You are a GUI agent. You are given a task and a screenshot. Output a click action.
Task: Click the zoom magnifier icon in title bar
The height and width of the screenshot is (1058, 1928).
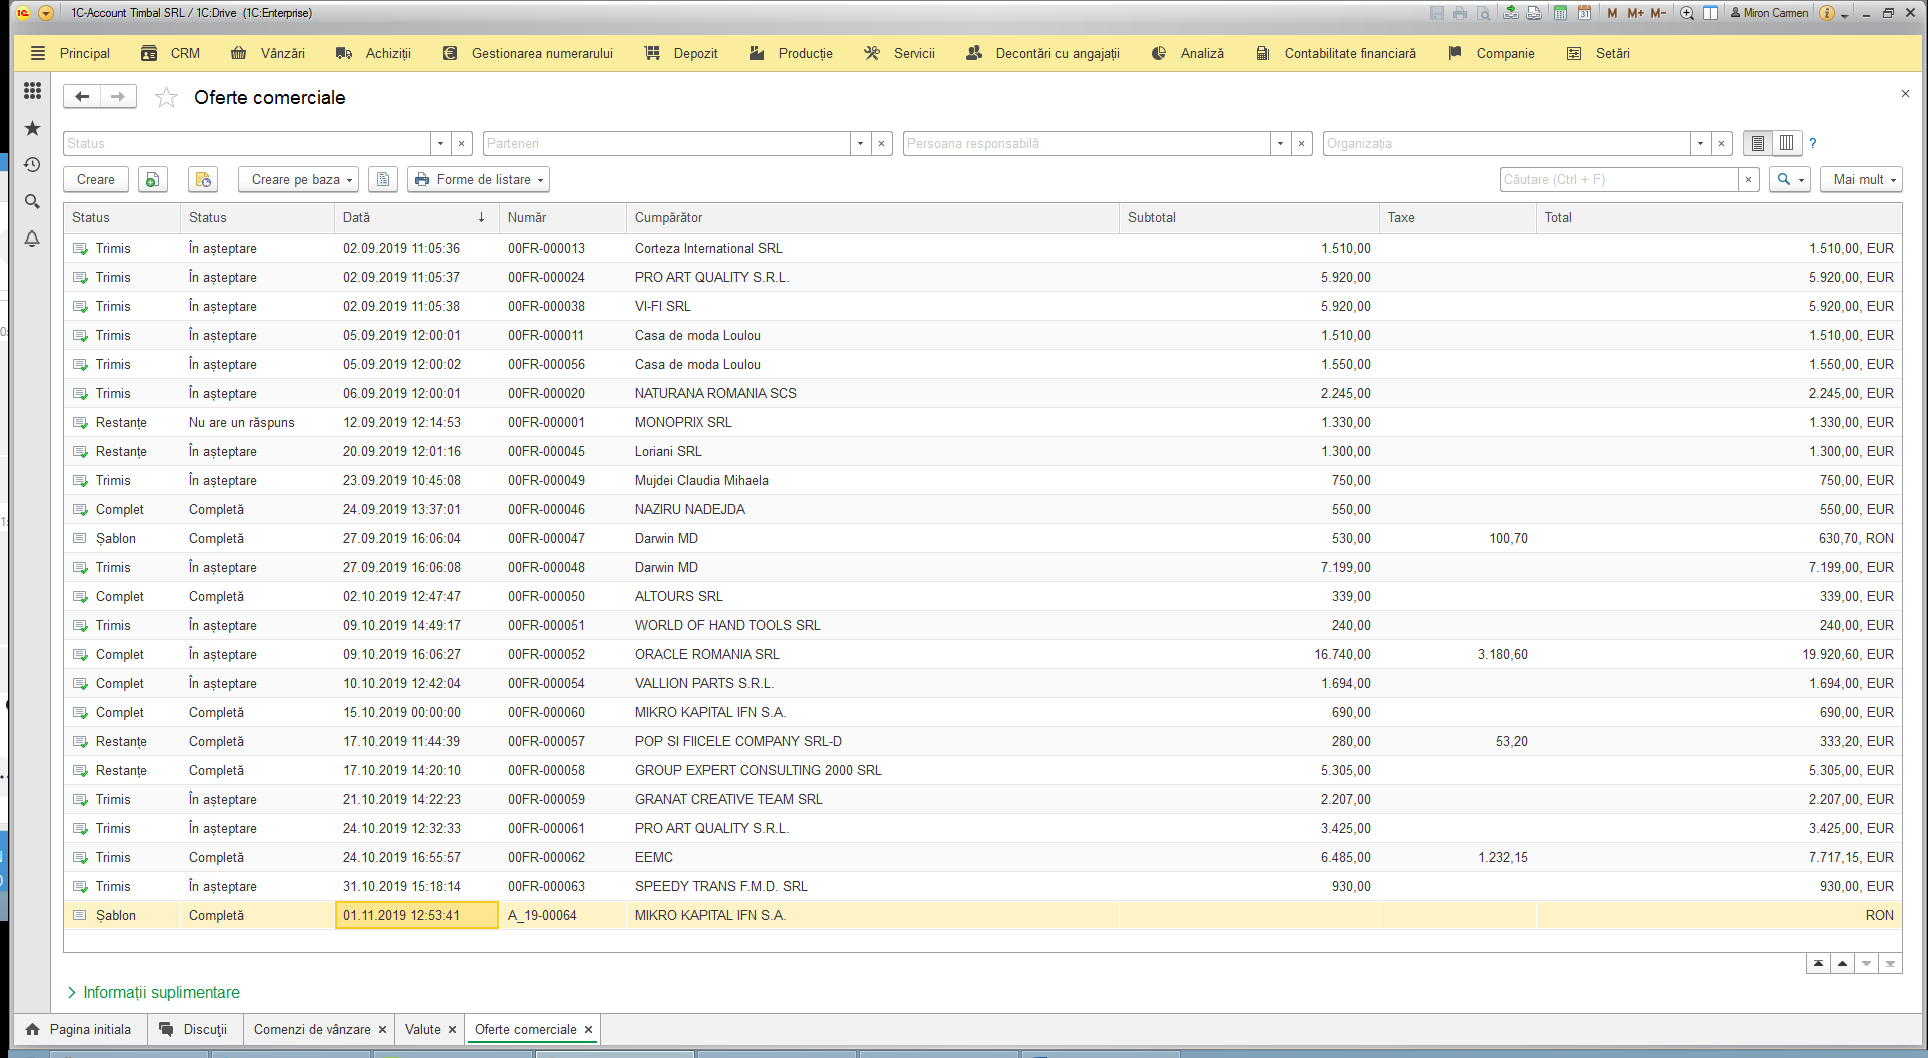[x=1687, y=13]
